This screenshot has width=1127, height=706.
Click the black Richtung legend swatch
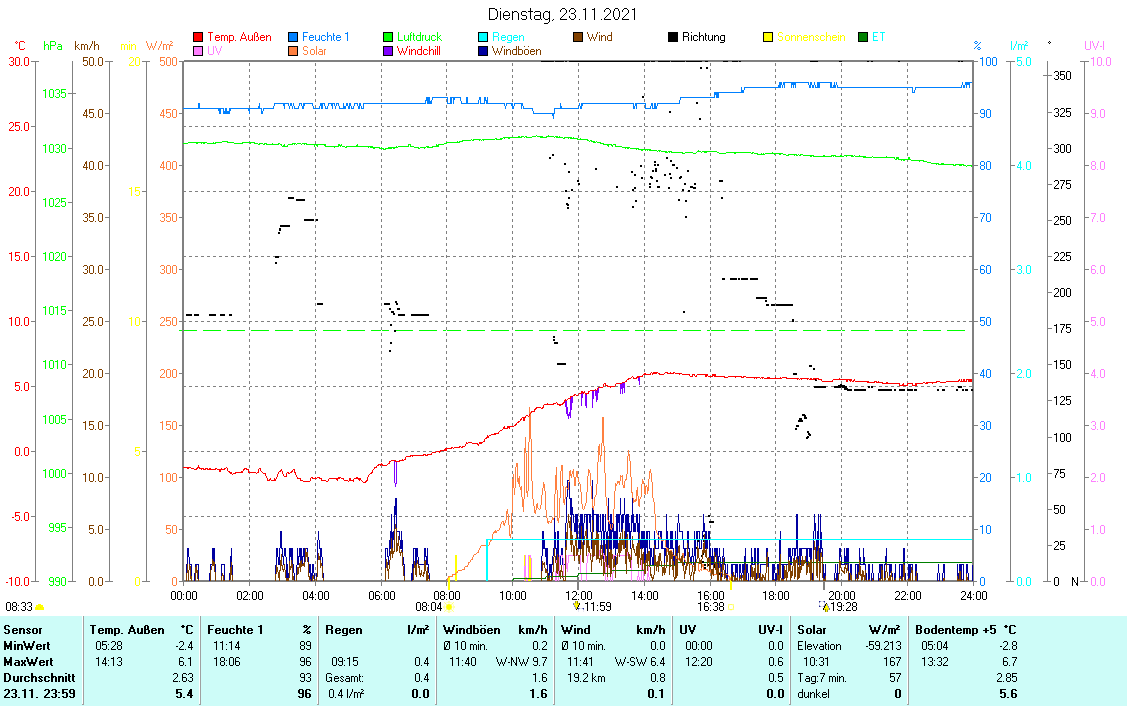coord(674,38)
